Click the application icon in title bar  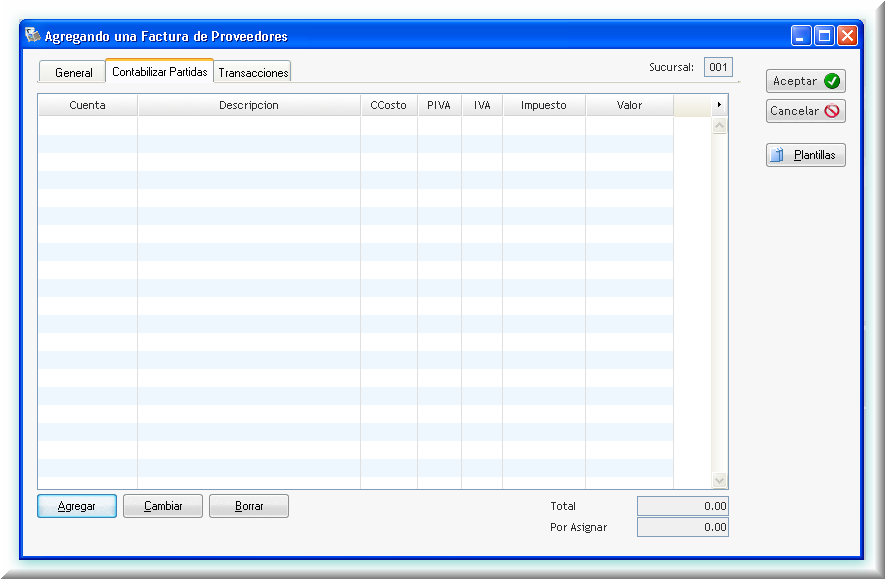click(33, 36)
